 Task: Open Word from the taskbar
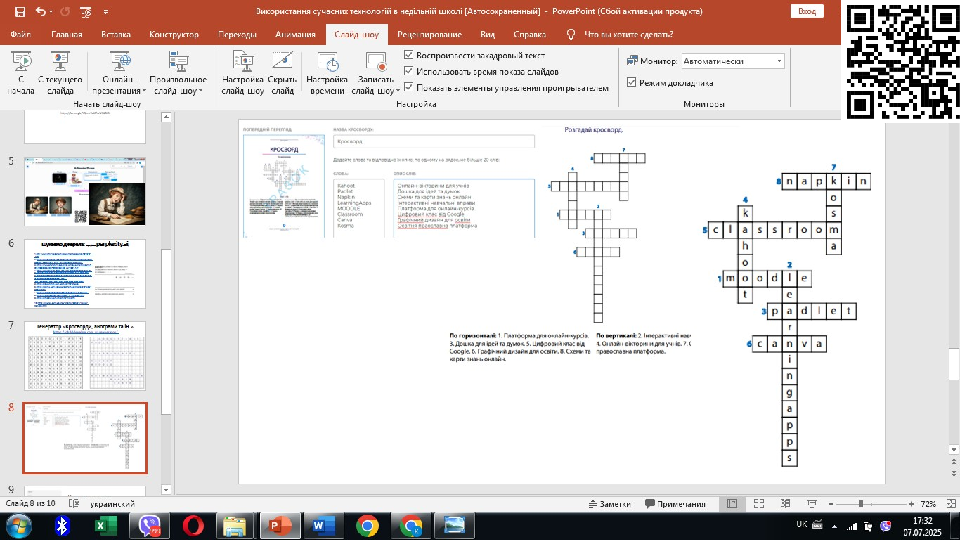pyautogui.click(x=323, y=526)
